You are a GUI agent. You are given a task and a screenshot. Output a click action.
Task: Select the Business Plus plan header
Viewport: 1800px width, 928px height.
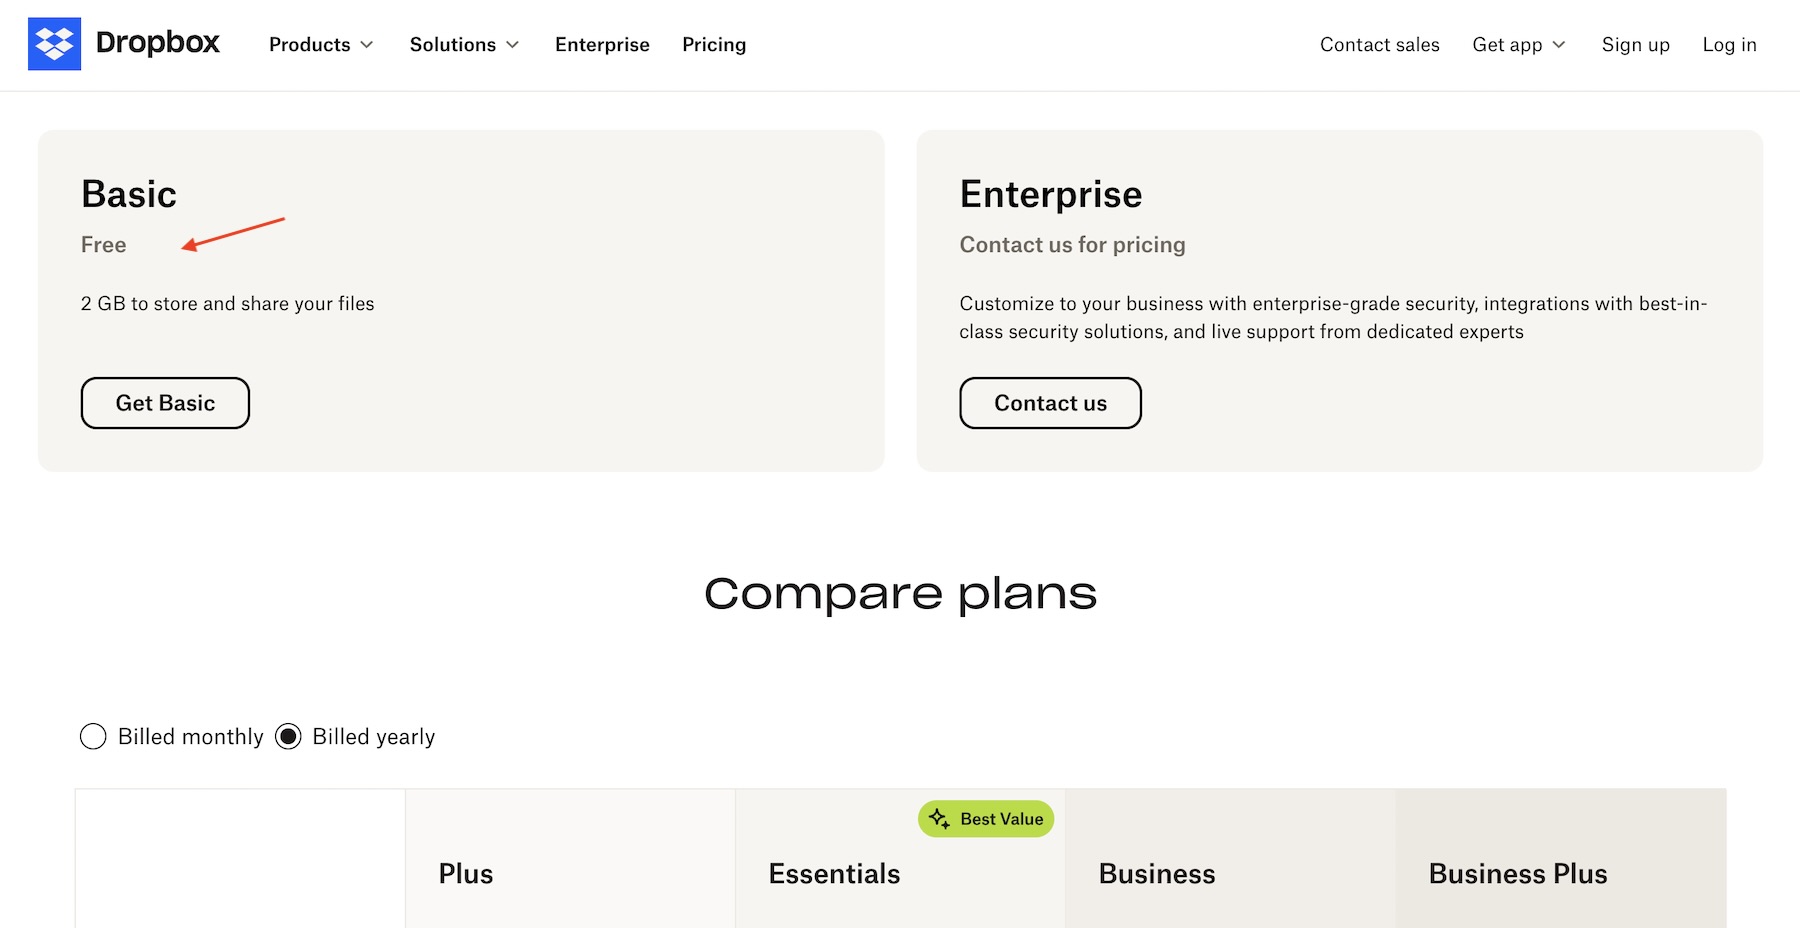1517,874
